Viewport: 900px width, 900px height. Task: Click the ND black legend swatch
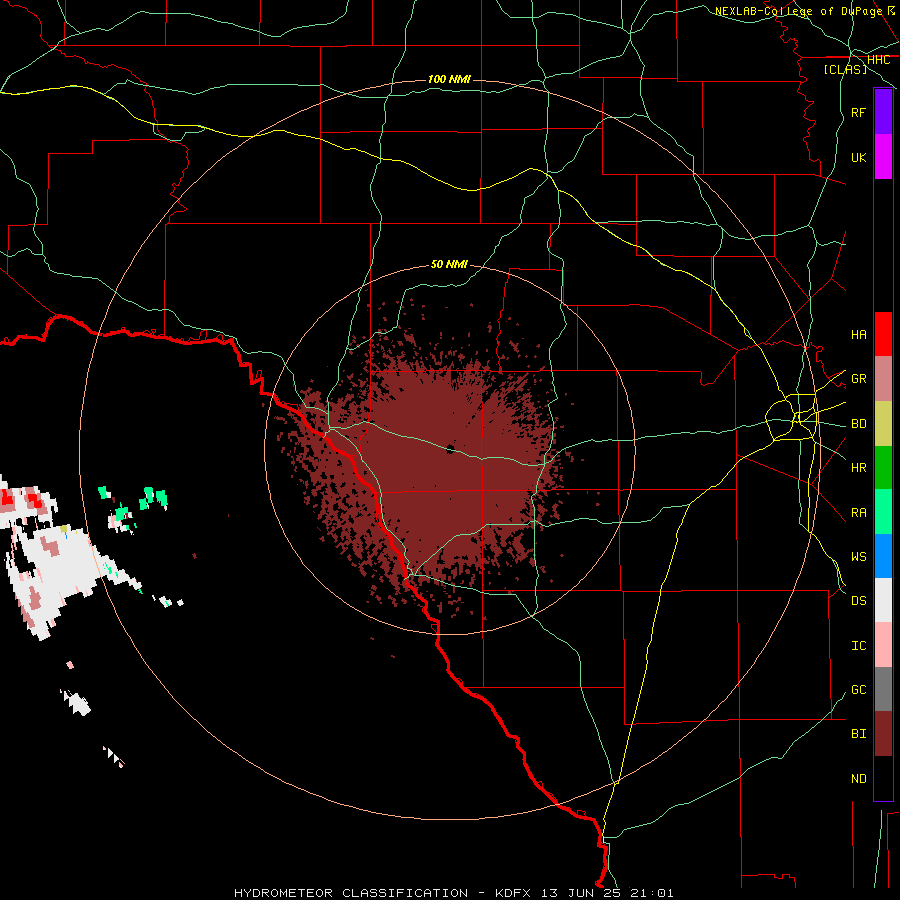coord(883,778)
